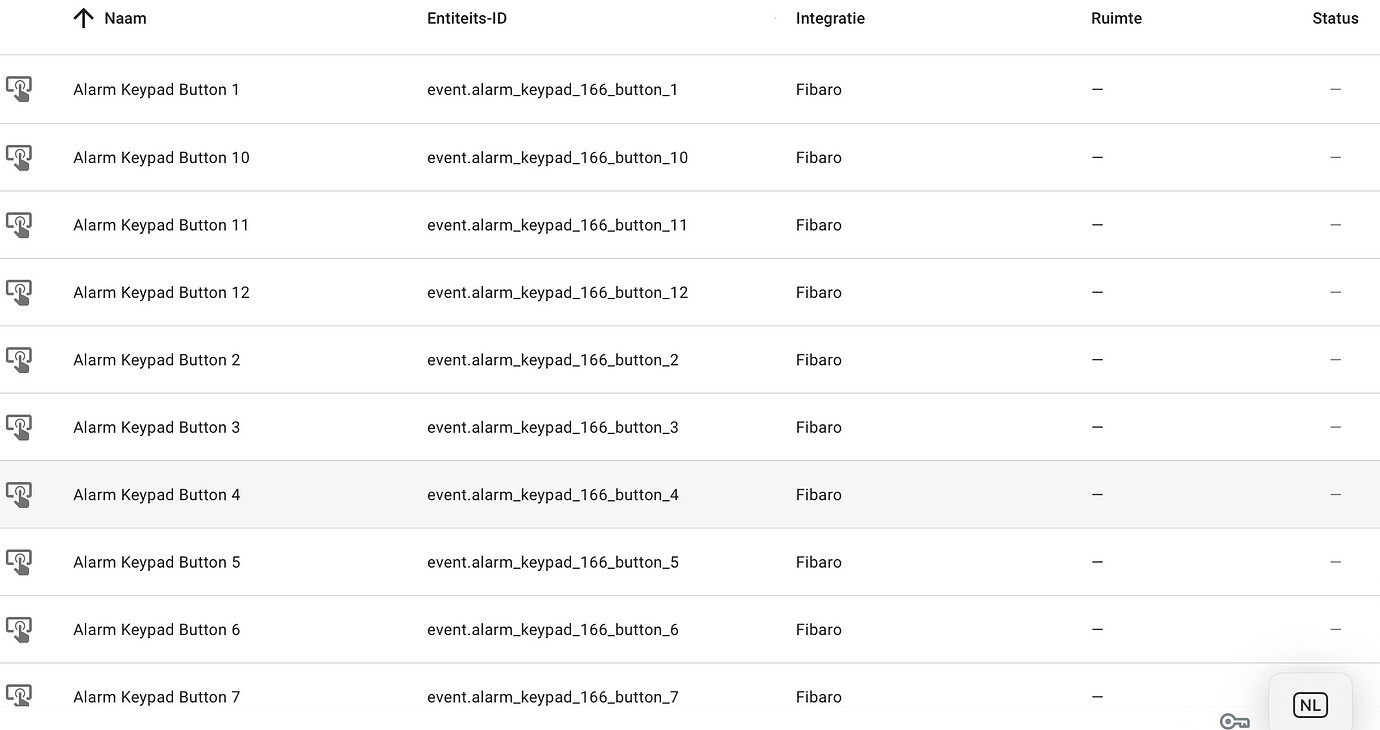Screen dimensions: 1380x730
Task: Sort by the Ruimte column header
Action: (x=1116, y=18)
